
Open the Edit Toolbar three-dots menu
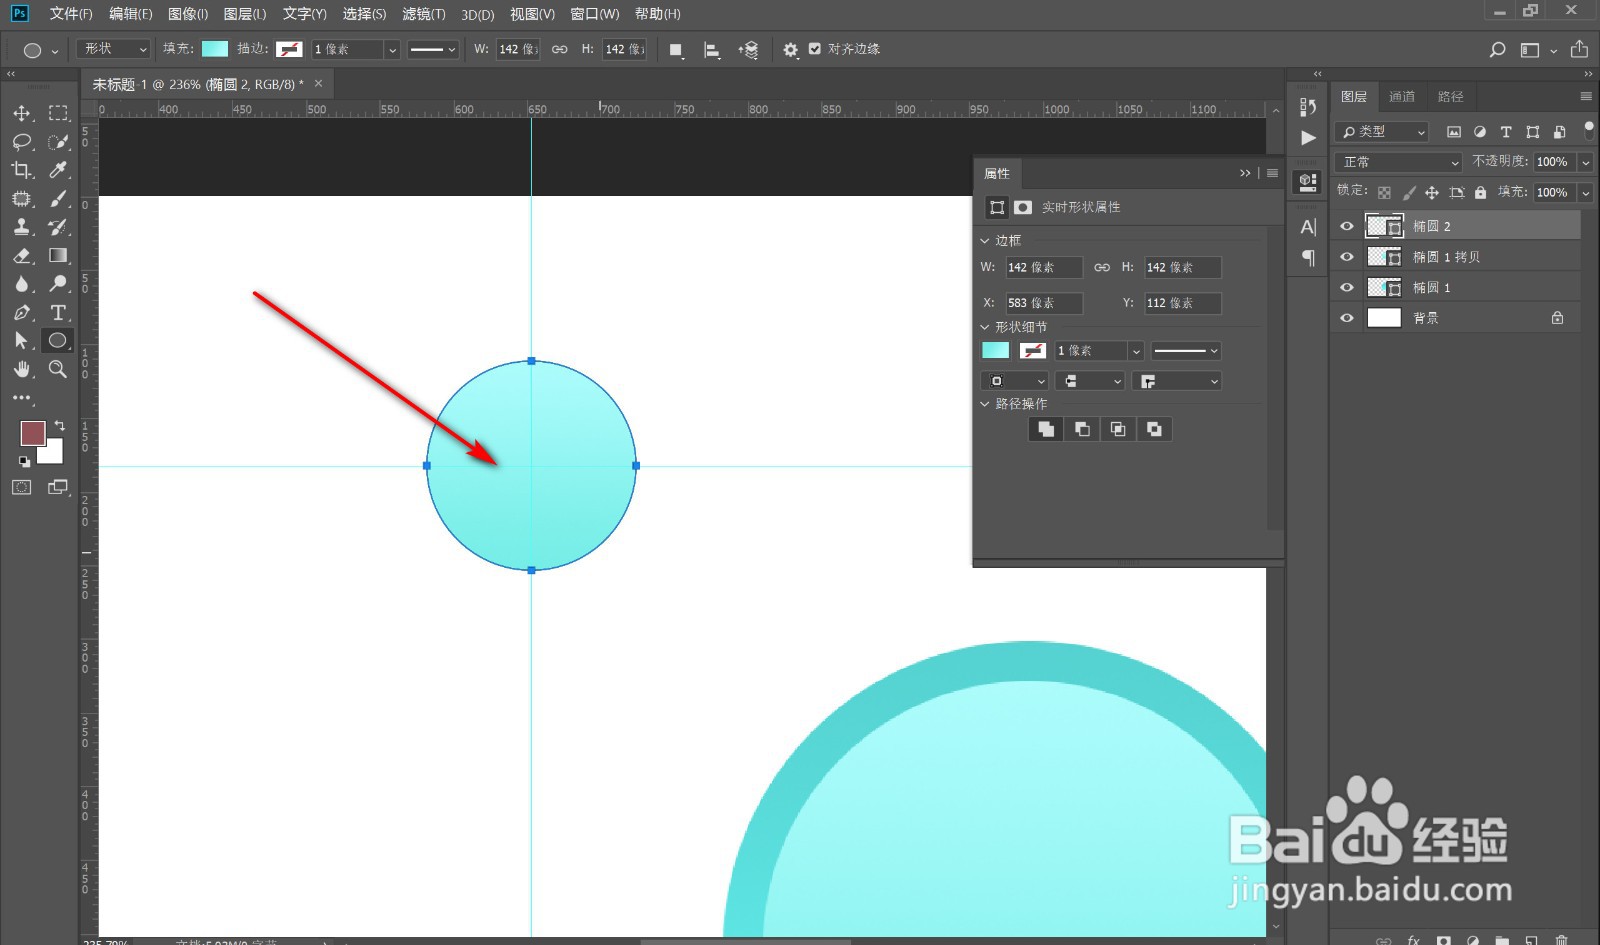pos(22,398)
